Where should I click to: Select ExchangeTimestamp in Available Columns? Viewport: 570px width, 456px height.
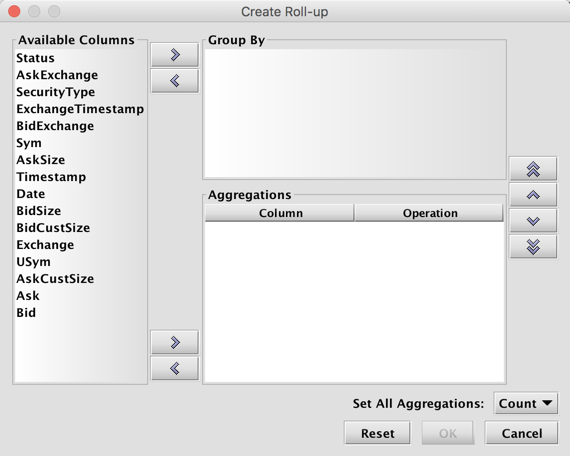coord(80,109)
